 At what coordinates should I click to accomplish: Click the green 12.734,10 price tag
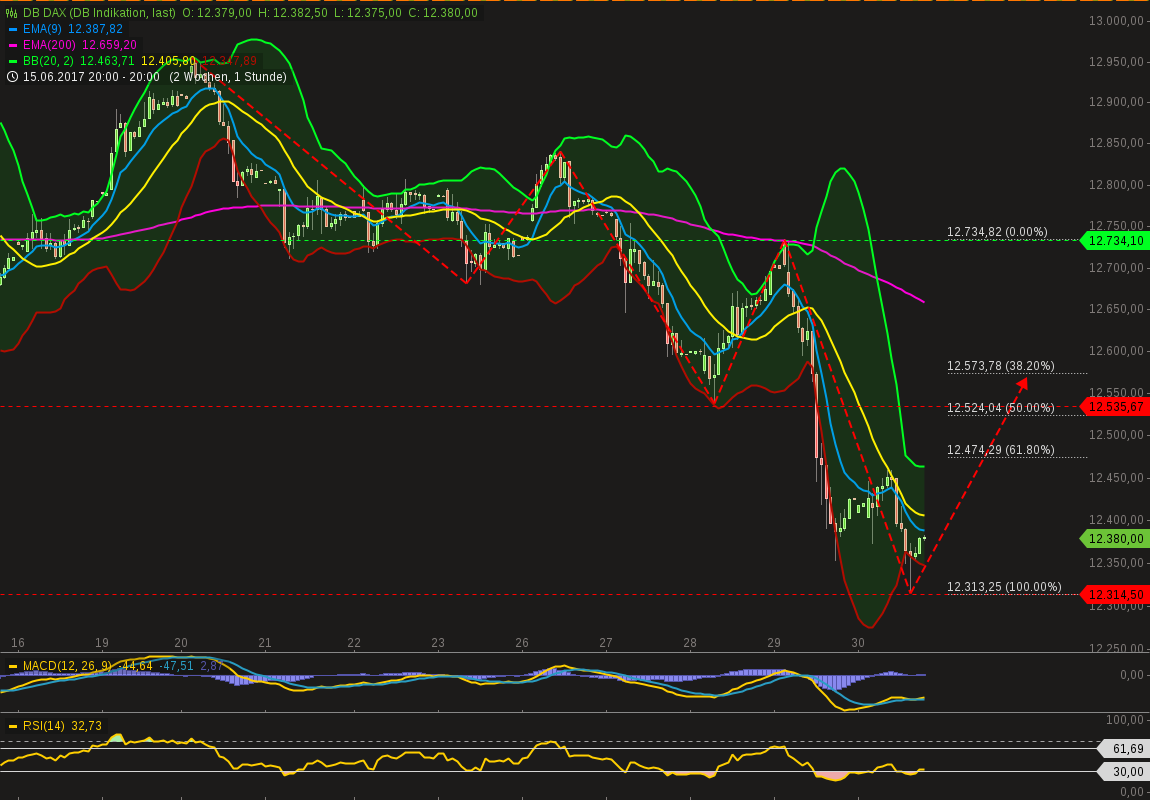[x=1115, y=241]
